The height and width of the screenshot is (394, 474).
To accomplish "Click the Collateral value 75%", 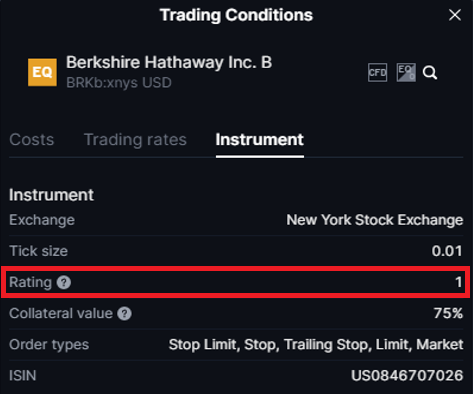I will tap(448, 313).
